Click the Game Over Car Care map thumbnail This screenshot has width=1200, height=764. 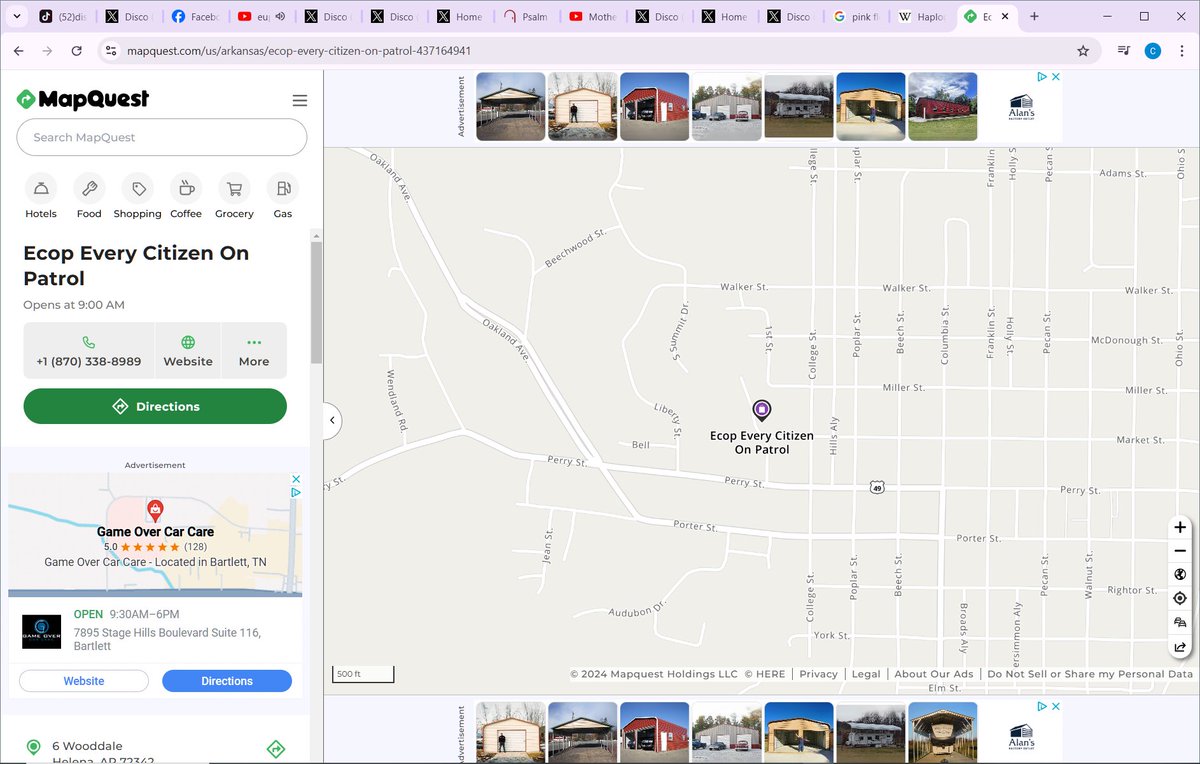[x=155, y=535]
